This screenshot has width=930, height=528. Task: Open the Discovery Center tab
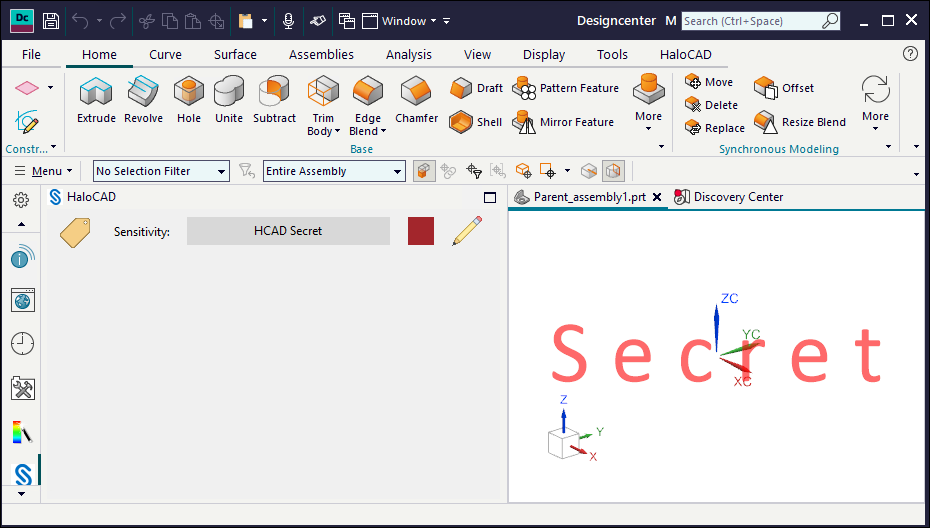729,197
